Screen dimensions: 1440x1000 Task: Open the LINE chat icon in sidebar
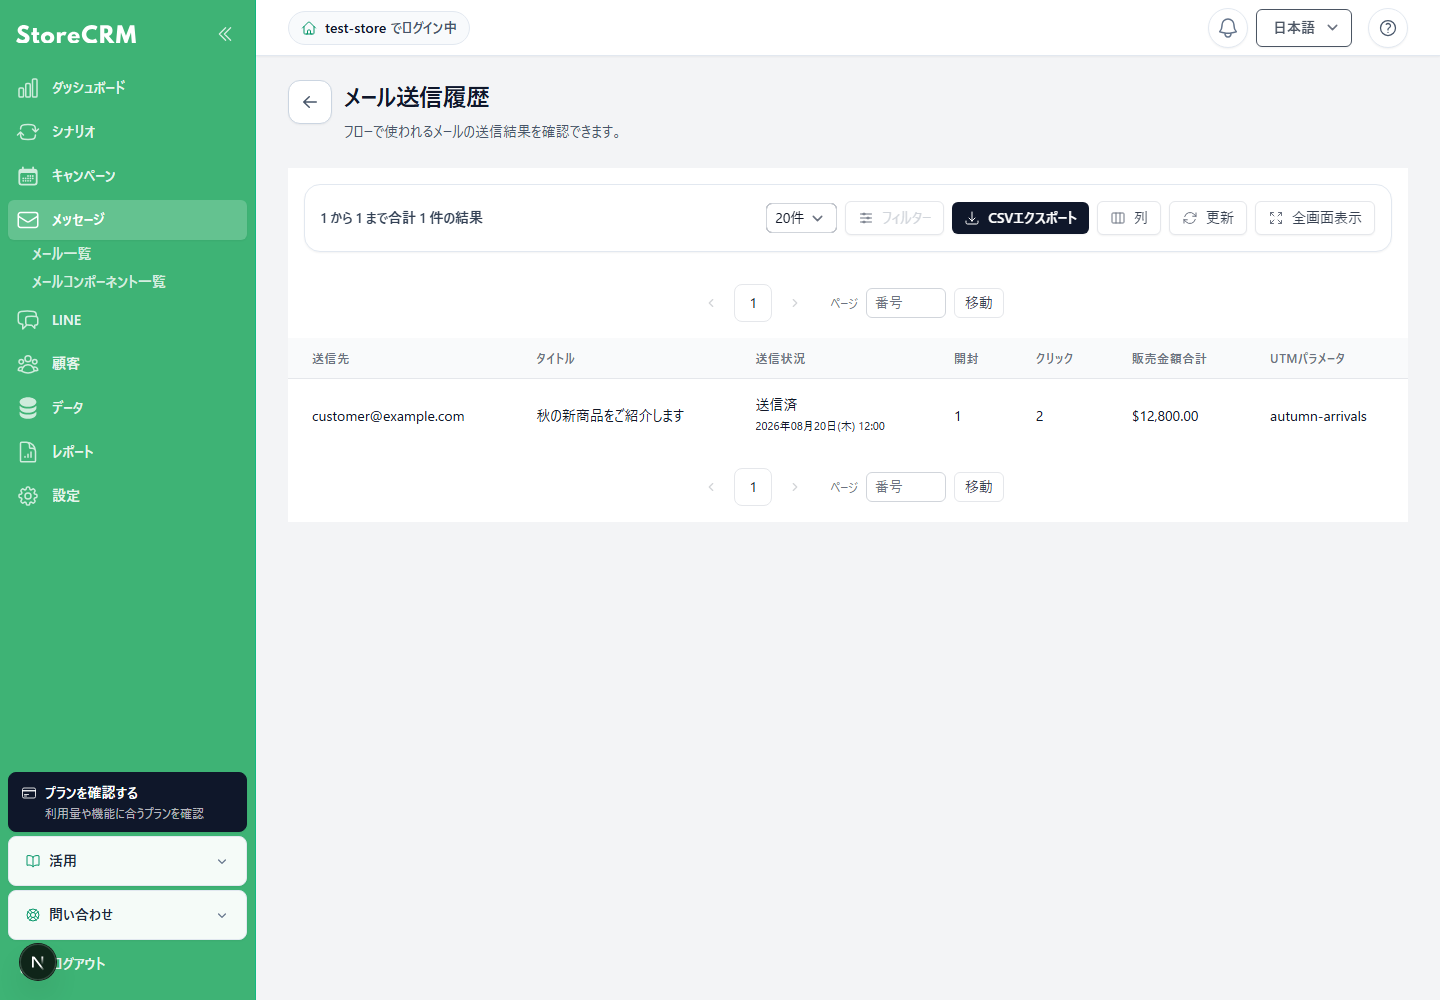[28, 320]
